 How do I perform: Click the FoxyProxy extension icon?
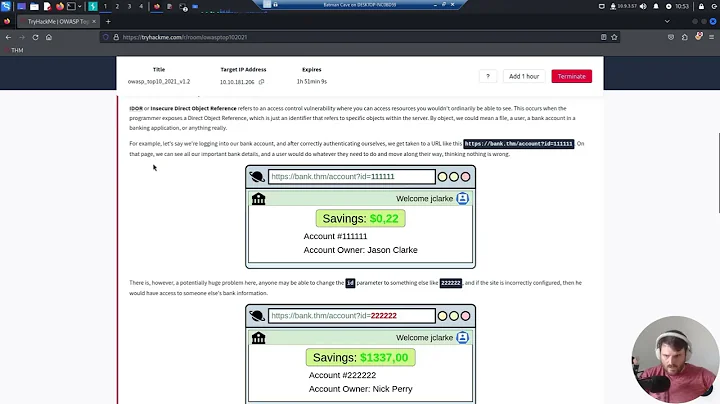coord(698,36)
